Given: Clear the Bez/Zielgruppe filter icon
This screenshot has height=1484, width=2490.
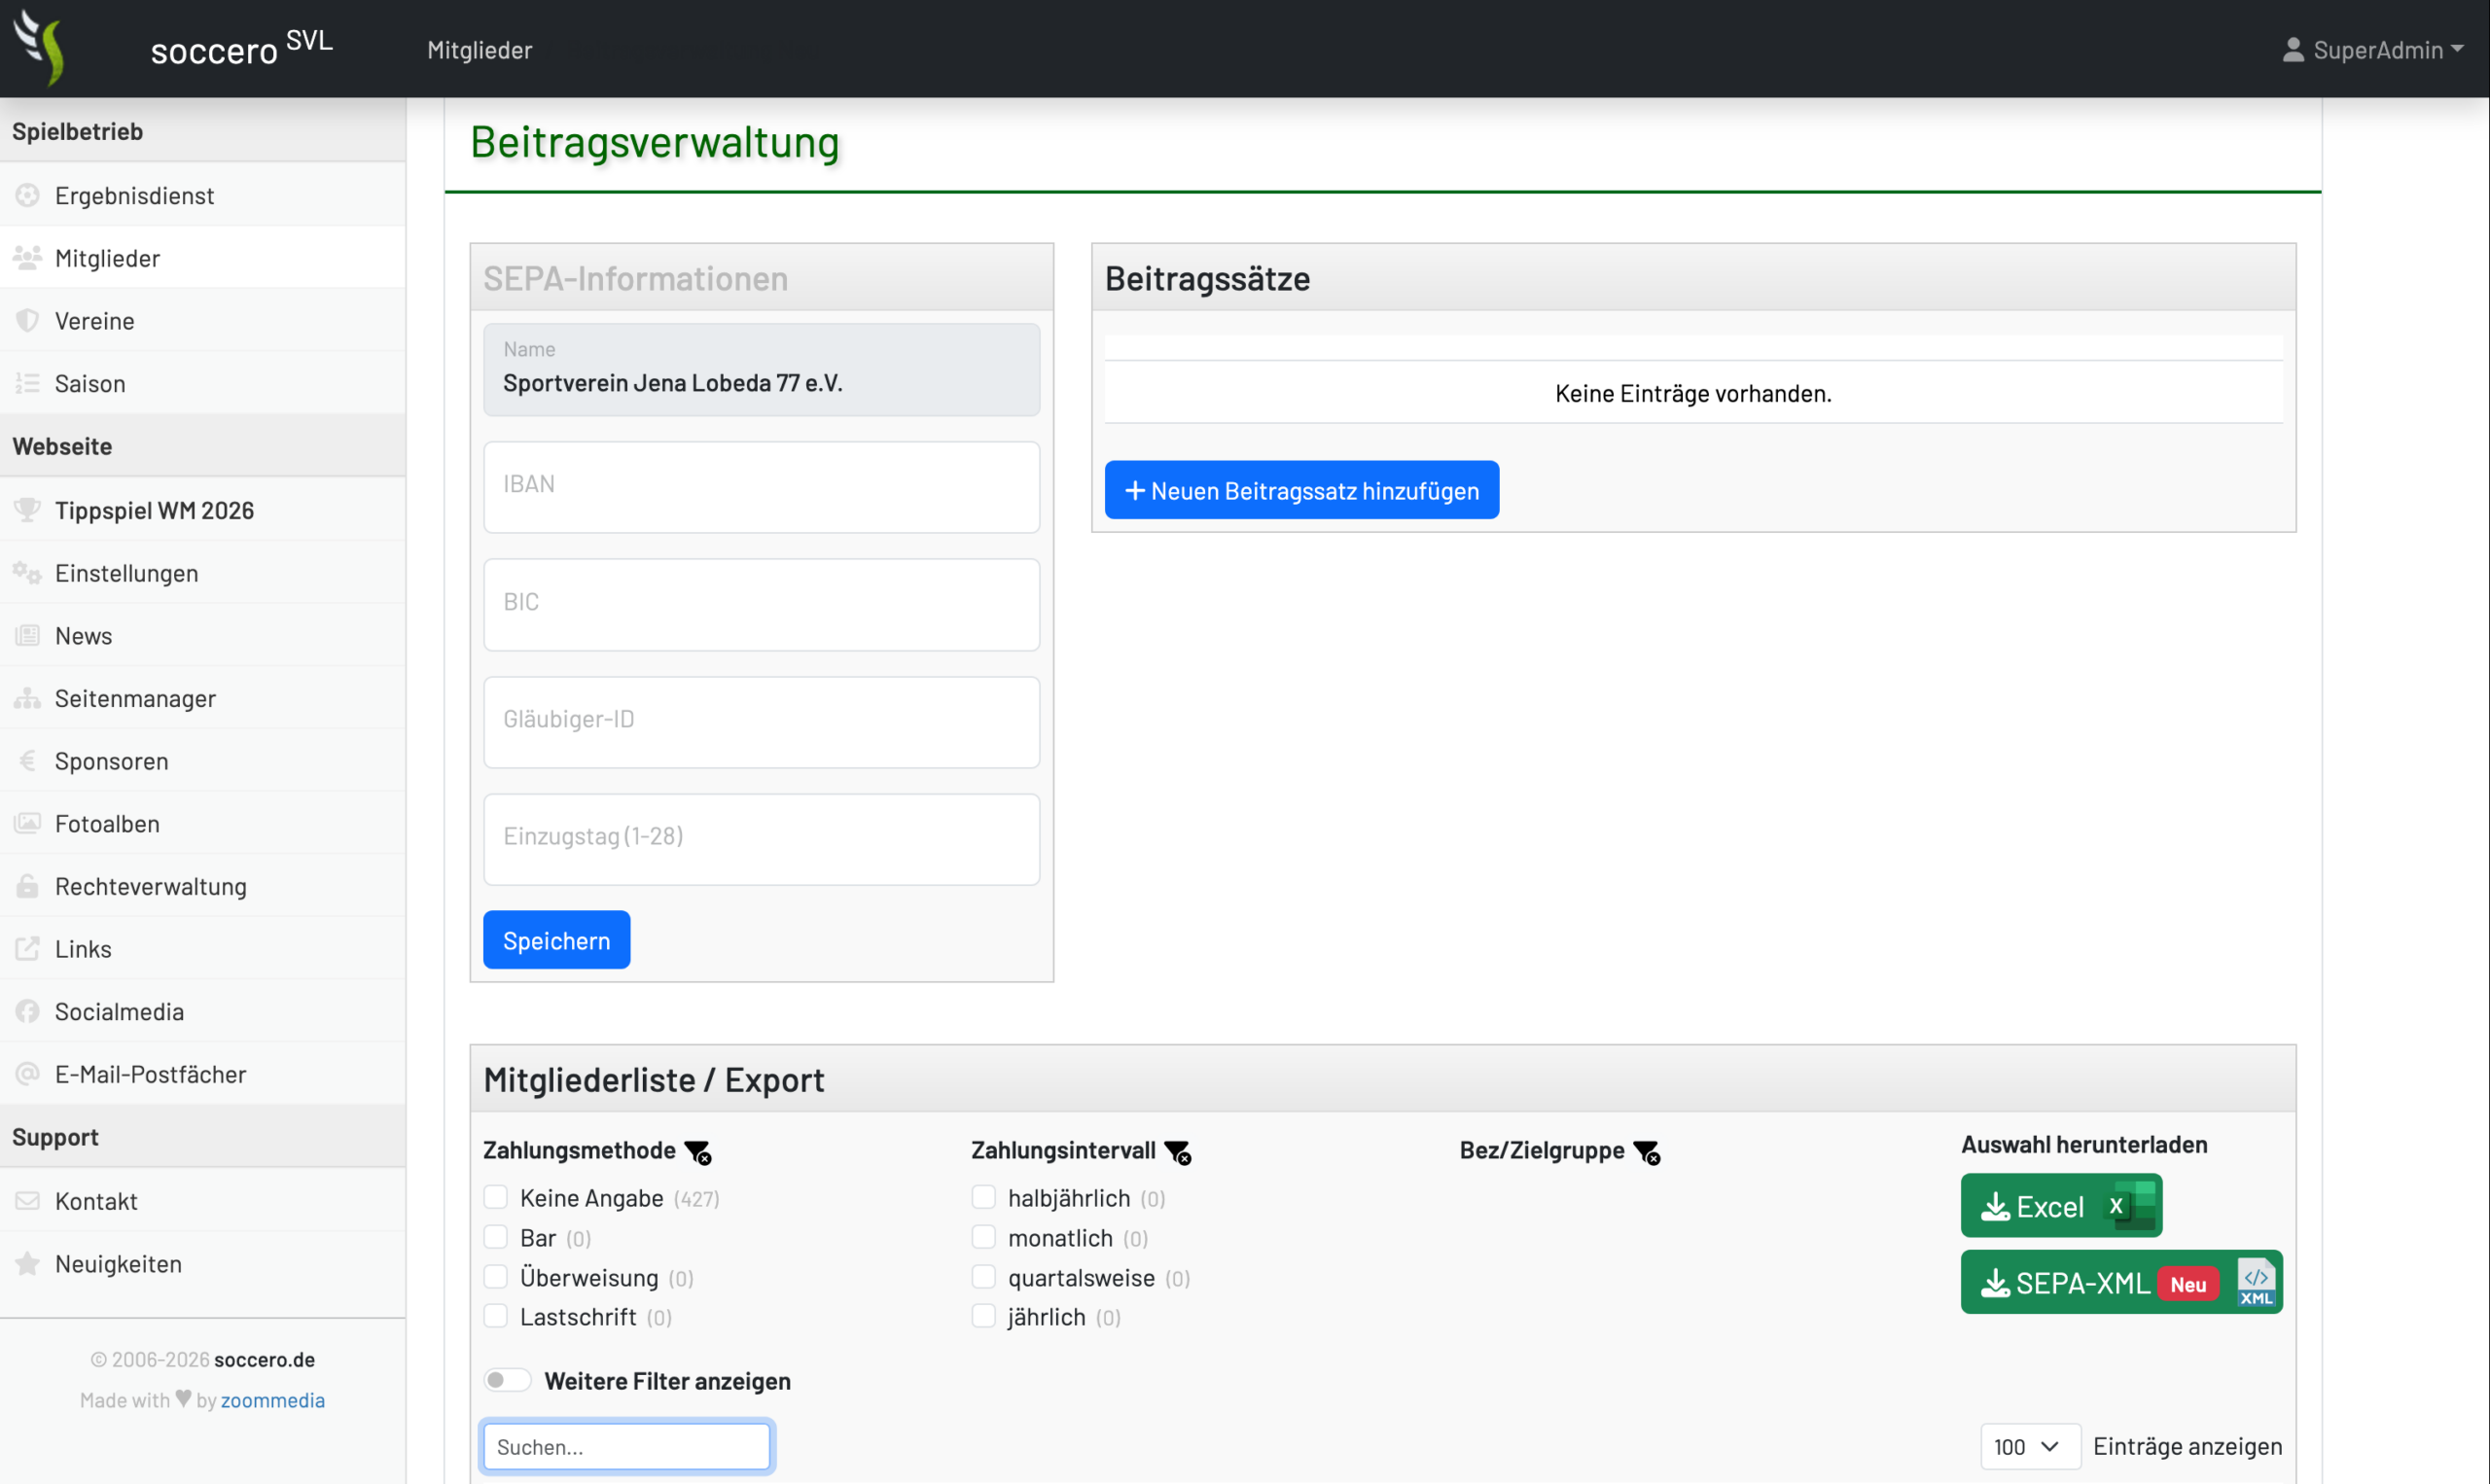Looking at the screenshot, I should [x=1647, y=1152].
